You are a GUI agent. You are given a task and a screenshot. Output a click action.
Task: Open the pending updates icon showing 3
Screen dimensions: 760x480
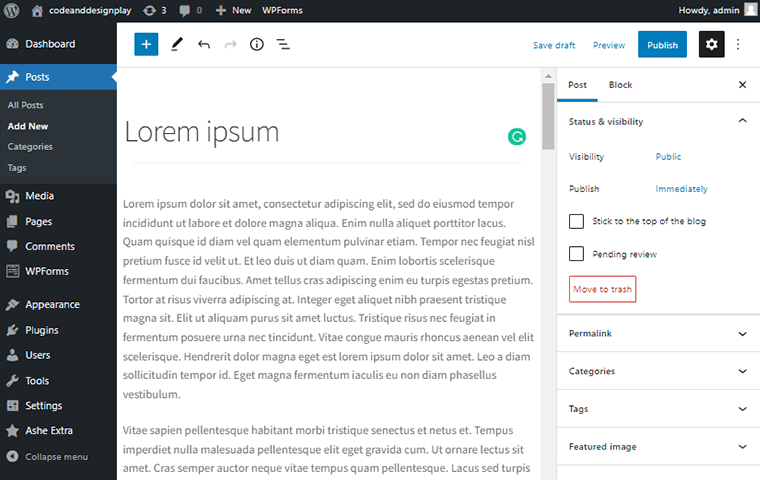(155, 10)
